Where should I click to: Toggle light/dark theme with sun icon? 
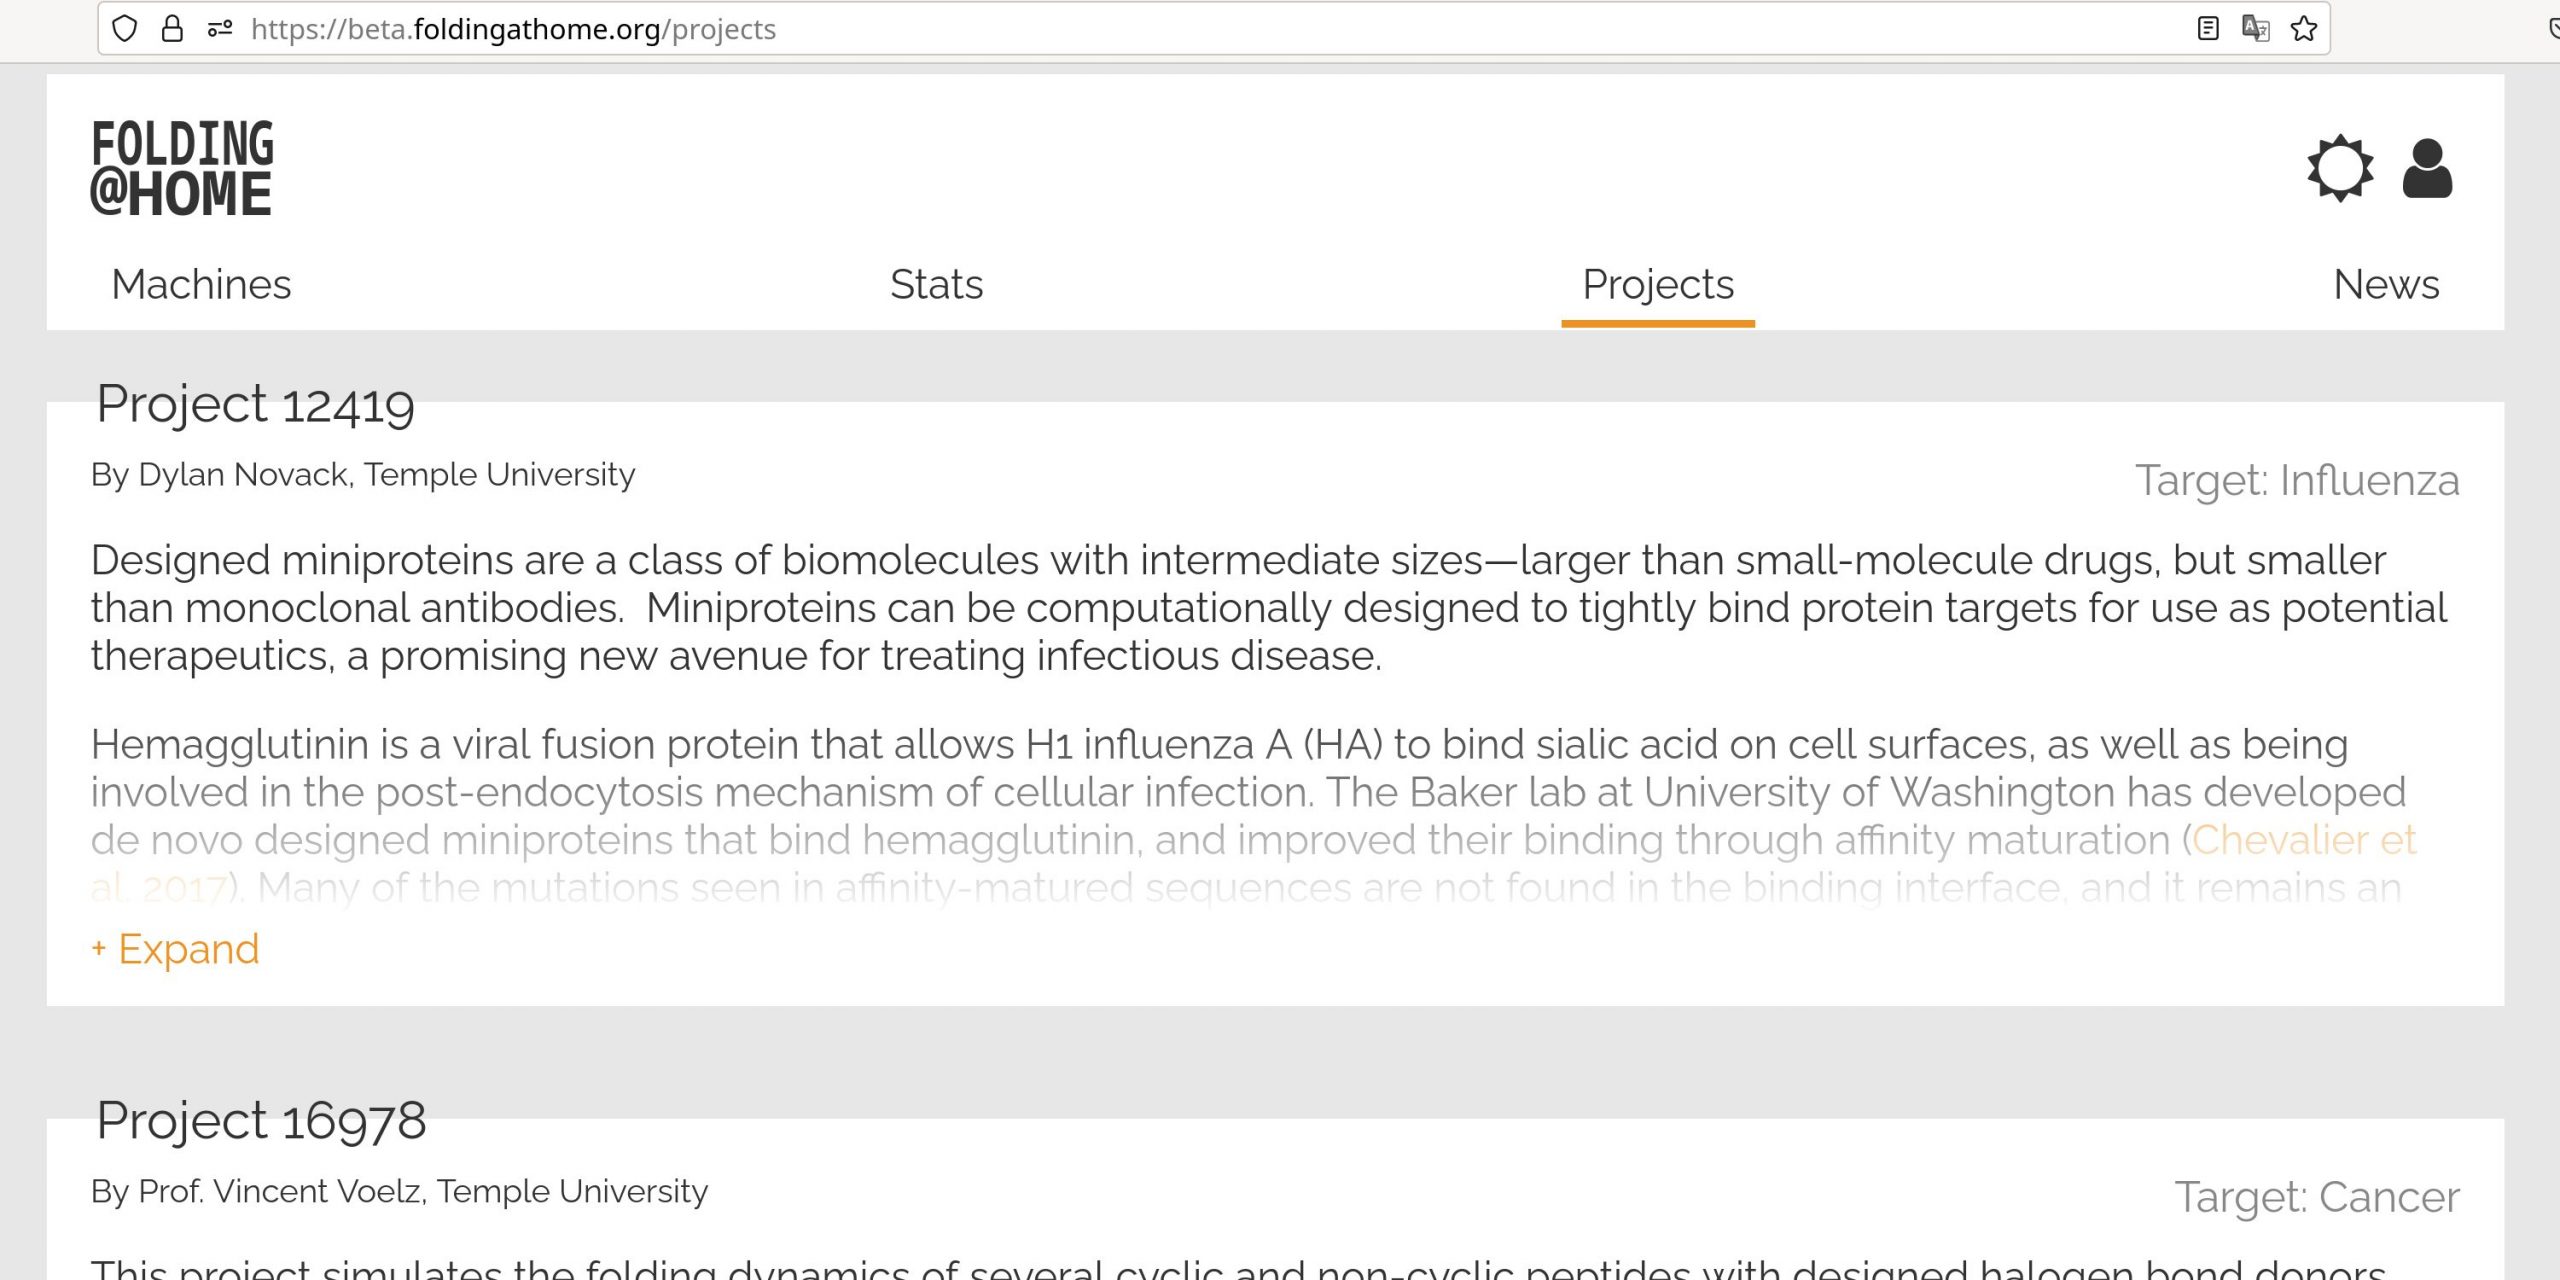2340,168
